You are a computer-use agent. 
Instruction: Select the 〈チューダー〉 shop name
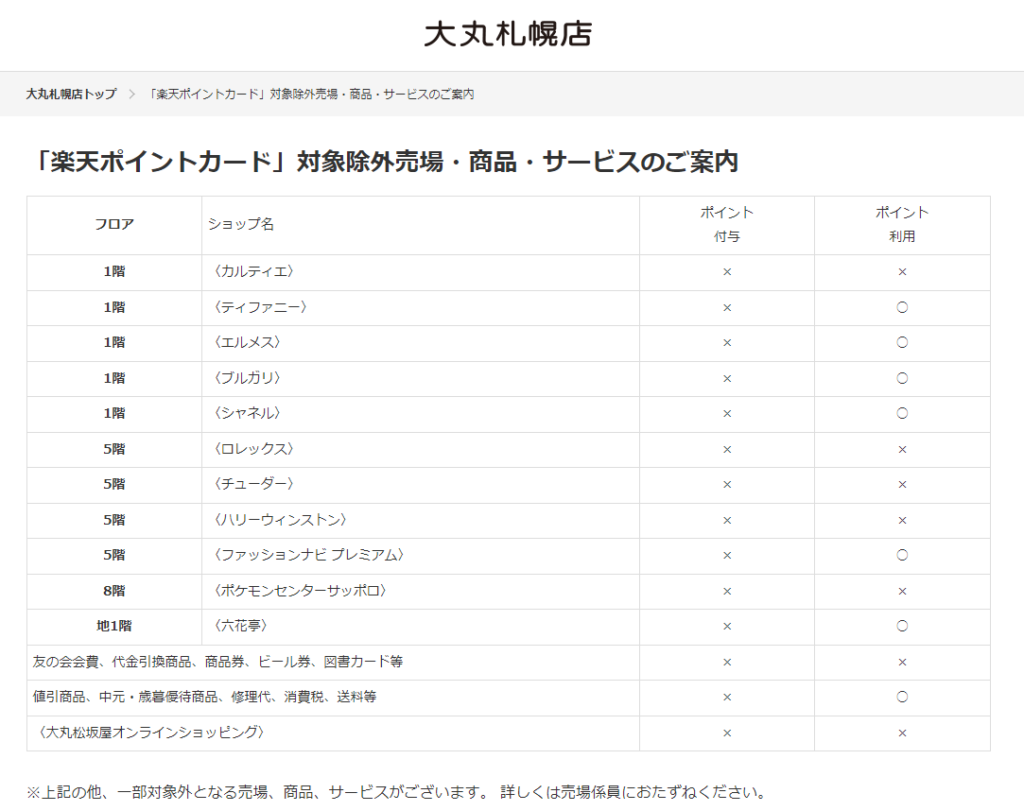254,484
